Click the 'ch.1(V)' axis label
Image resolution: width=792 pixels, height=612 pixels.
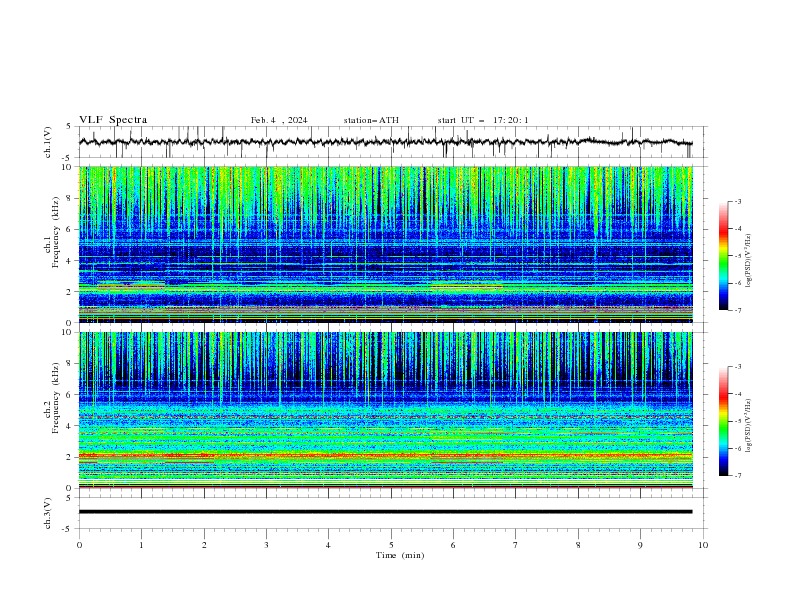48,142
